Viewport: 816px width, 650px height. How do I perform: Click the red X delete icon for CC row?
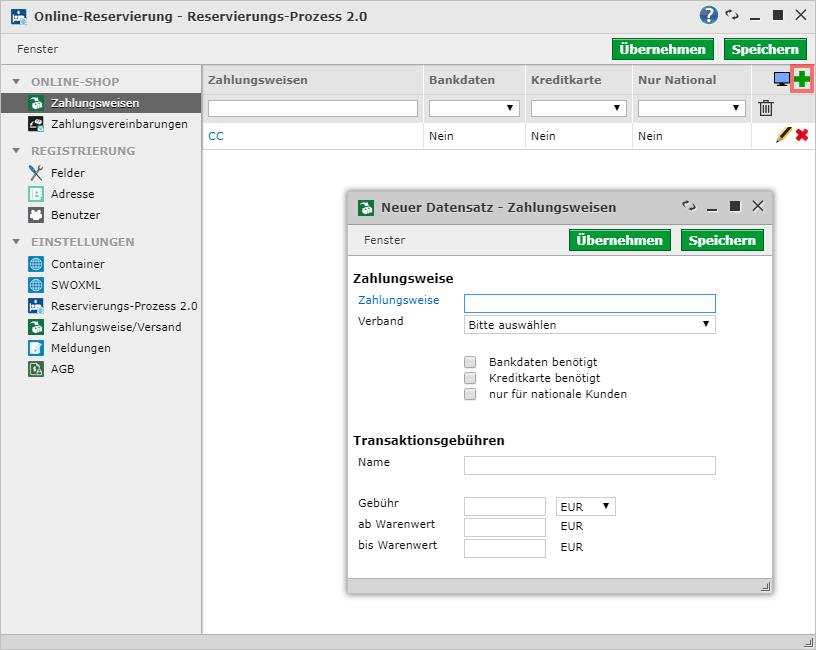coord(802,135)
